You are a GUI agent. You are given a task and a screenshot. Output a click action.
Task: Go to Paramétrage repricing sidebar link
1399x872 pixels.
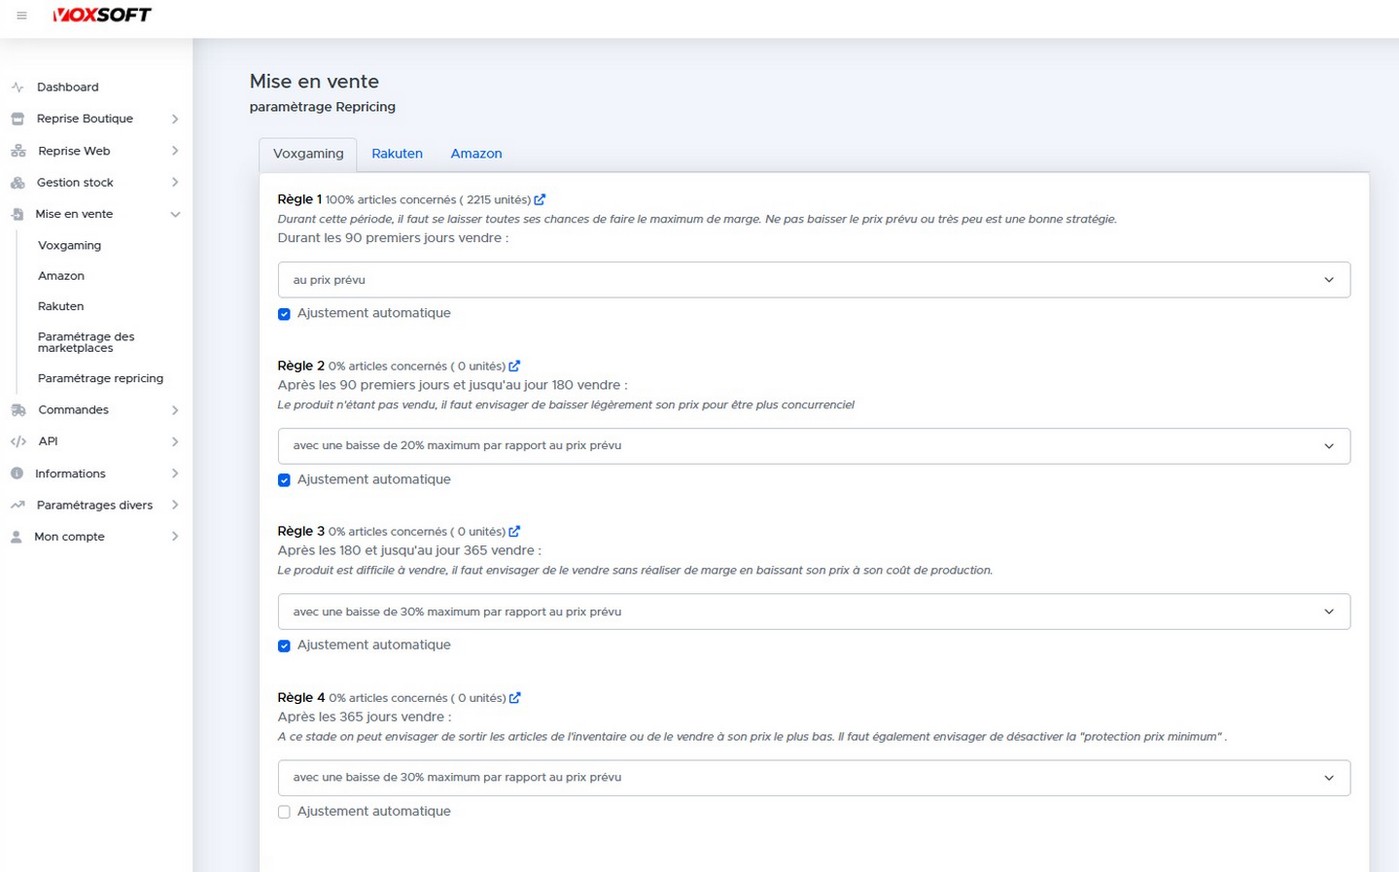100,378
